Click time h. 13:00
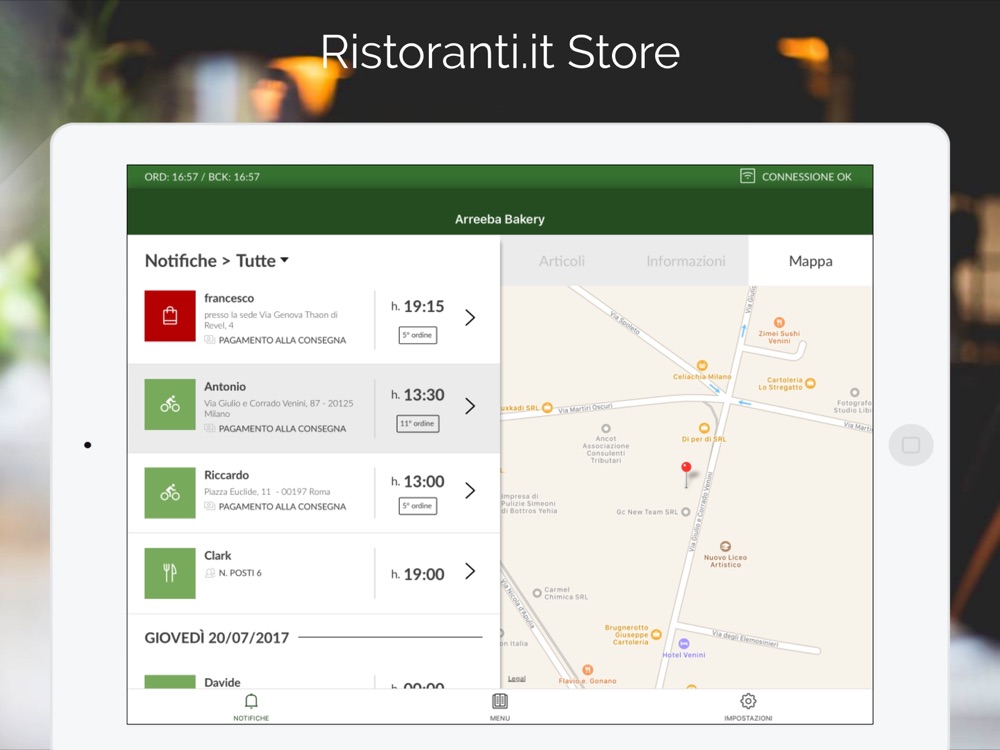This screenshot has width=1000, height=750. [x=418, y=482]
